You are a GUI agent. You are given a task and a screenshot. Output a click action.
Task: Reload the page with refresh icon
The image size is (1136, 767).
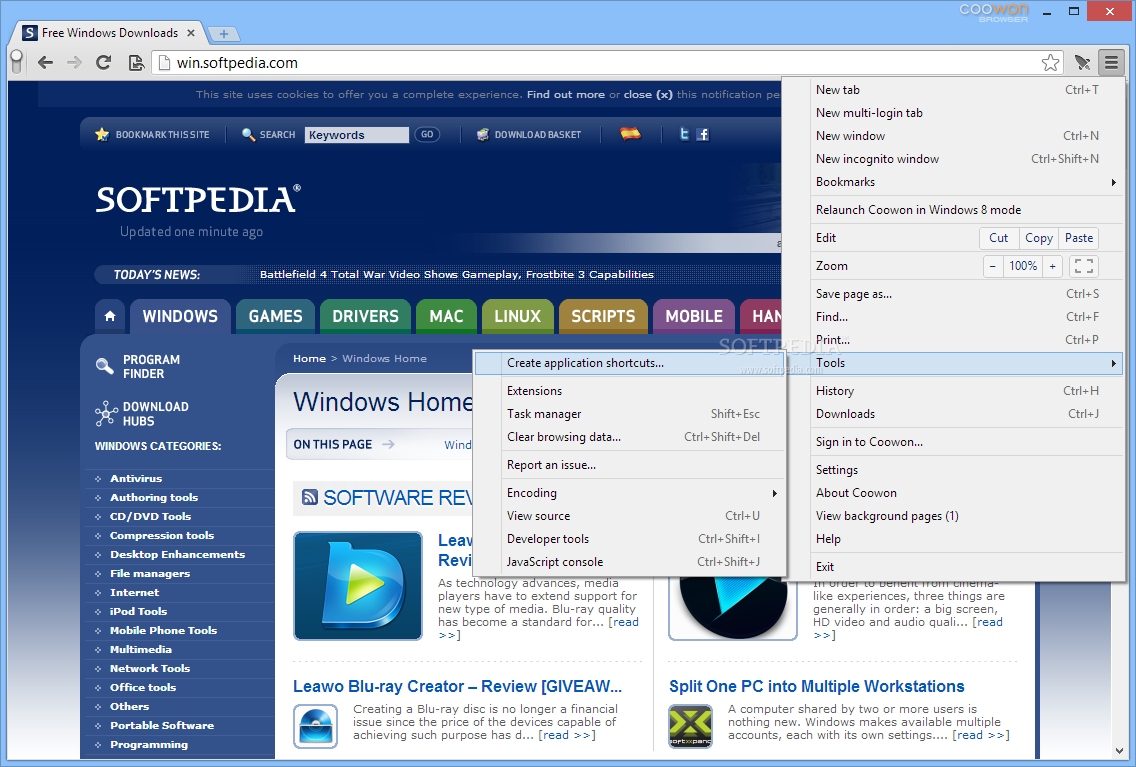point(104,63)
